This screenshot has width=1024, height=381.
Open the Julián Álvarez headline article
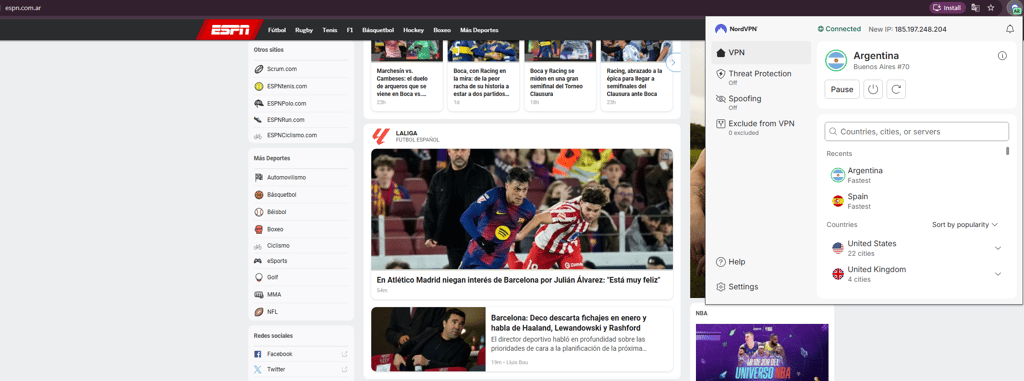[x=519, y=279]
